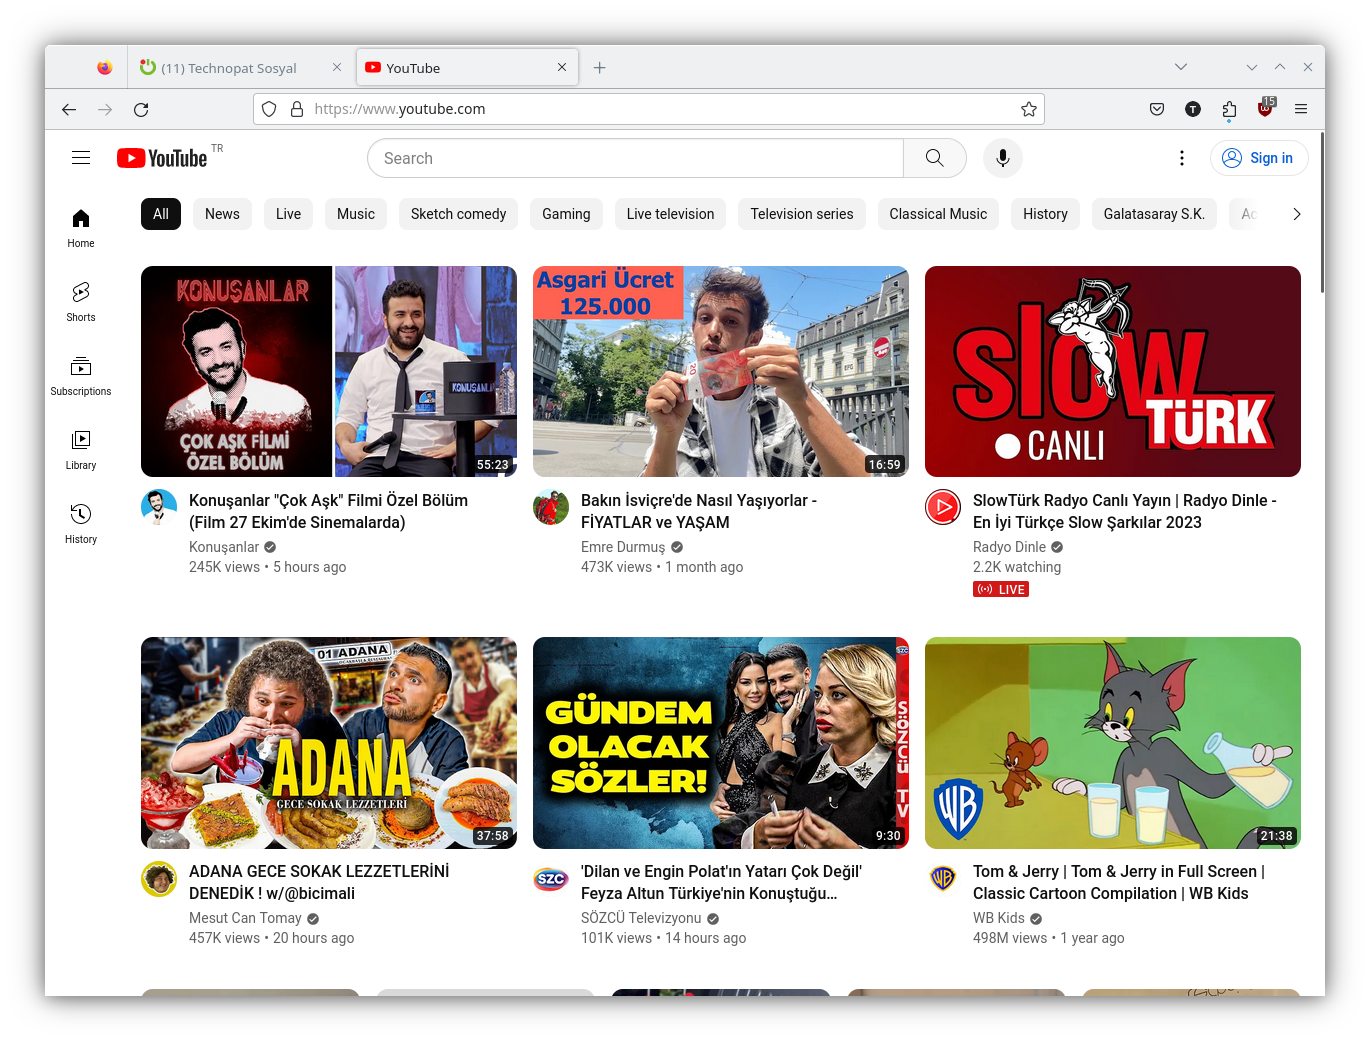The image size is (1370, 1041).
Task: Filter videos by News chip
Action: point(222,214)
